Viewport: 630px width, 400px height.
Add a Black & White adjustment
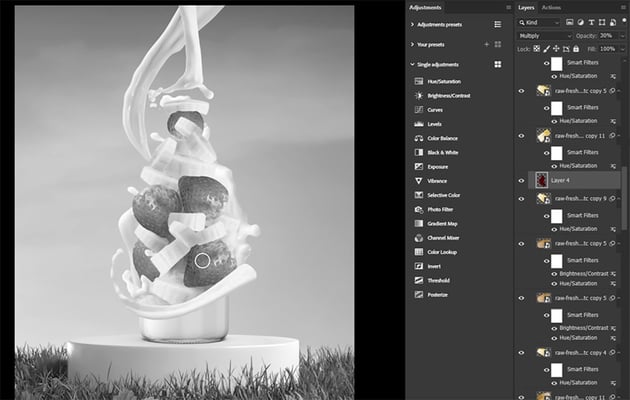tap(436, 153)
